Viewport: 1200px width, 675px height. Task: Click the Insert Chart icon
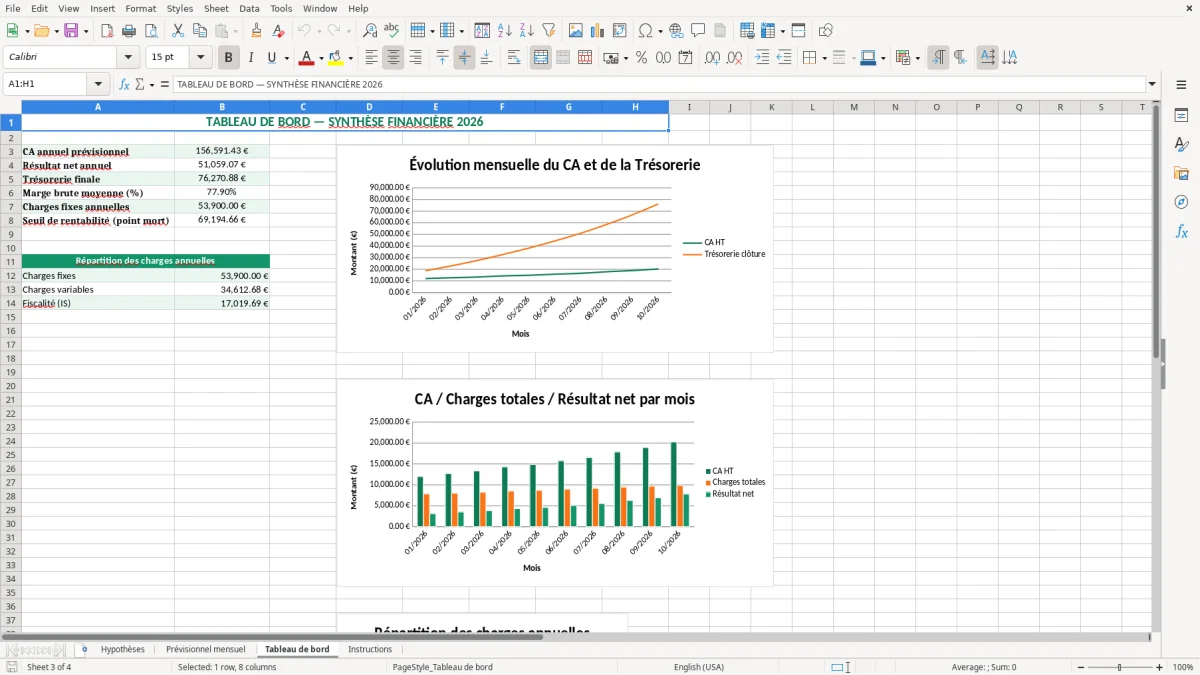click(598, 31)
